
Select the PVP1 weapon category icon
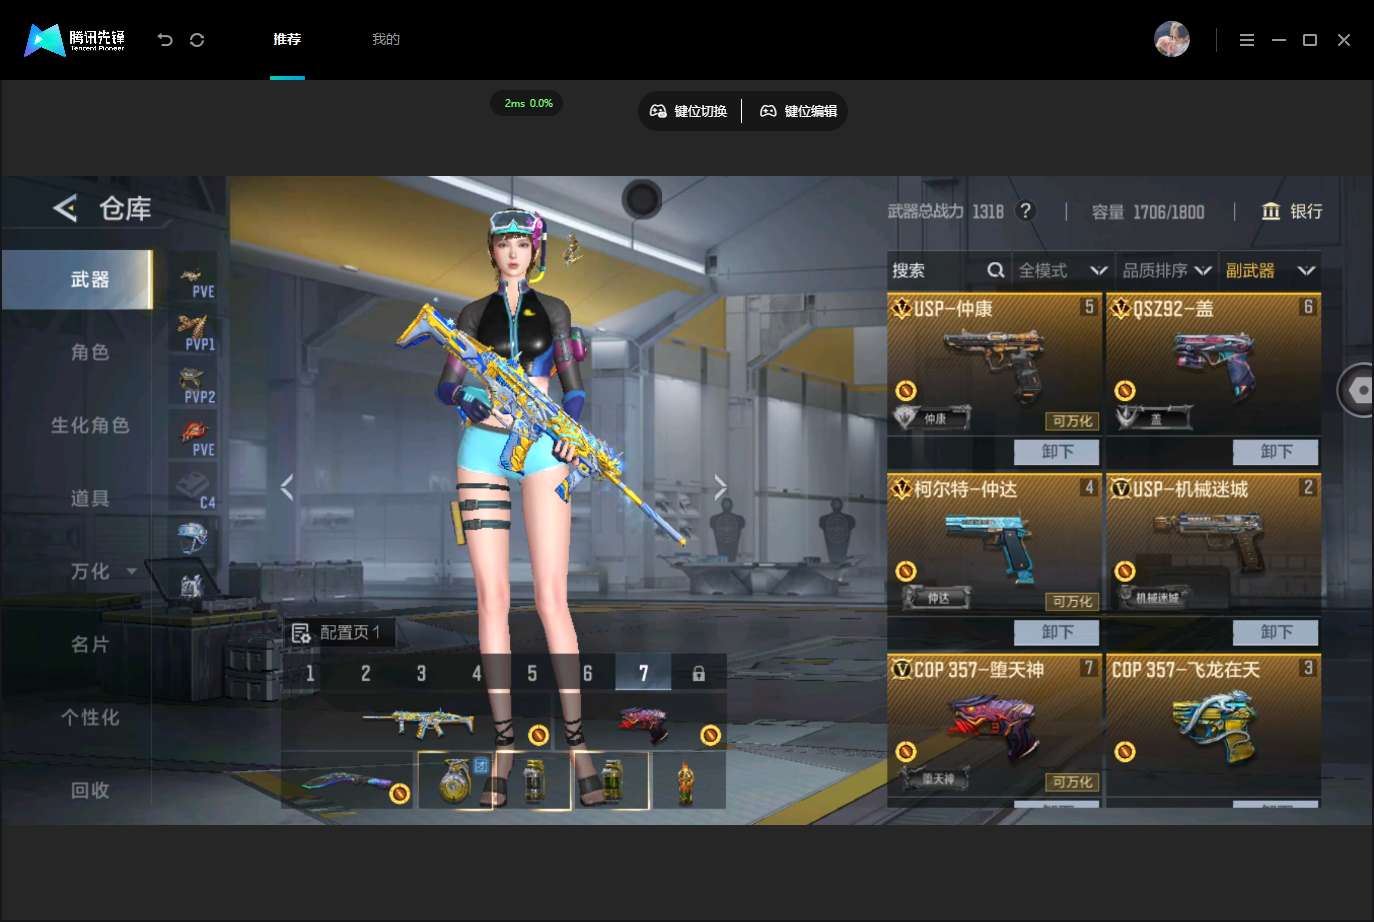[x=193, y=334]
